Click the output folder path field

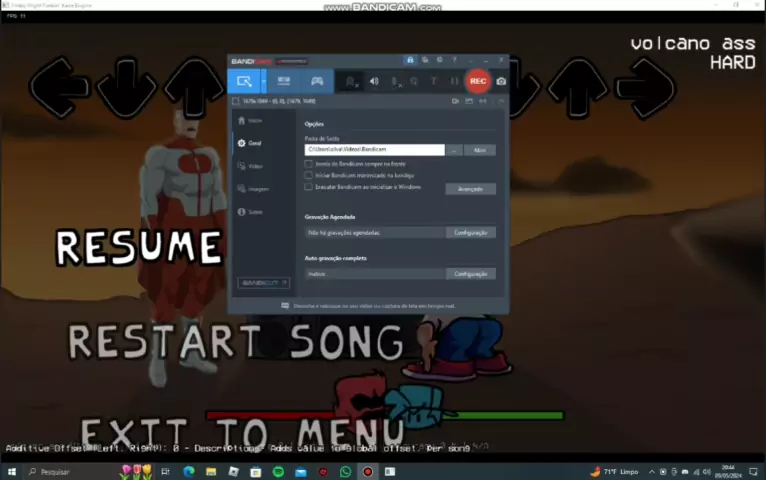click(x=374, y=150)
